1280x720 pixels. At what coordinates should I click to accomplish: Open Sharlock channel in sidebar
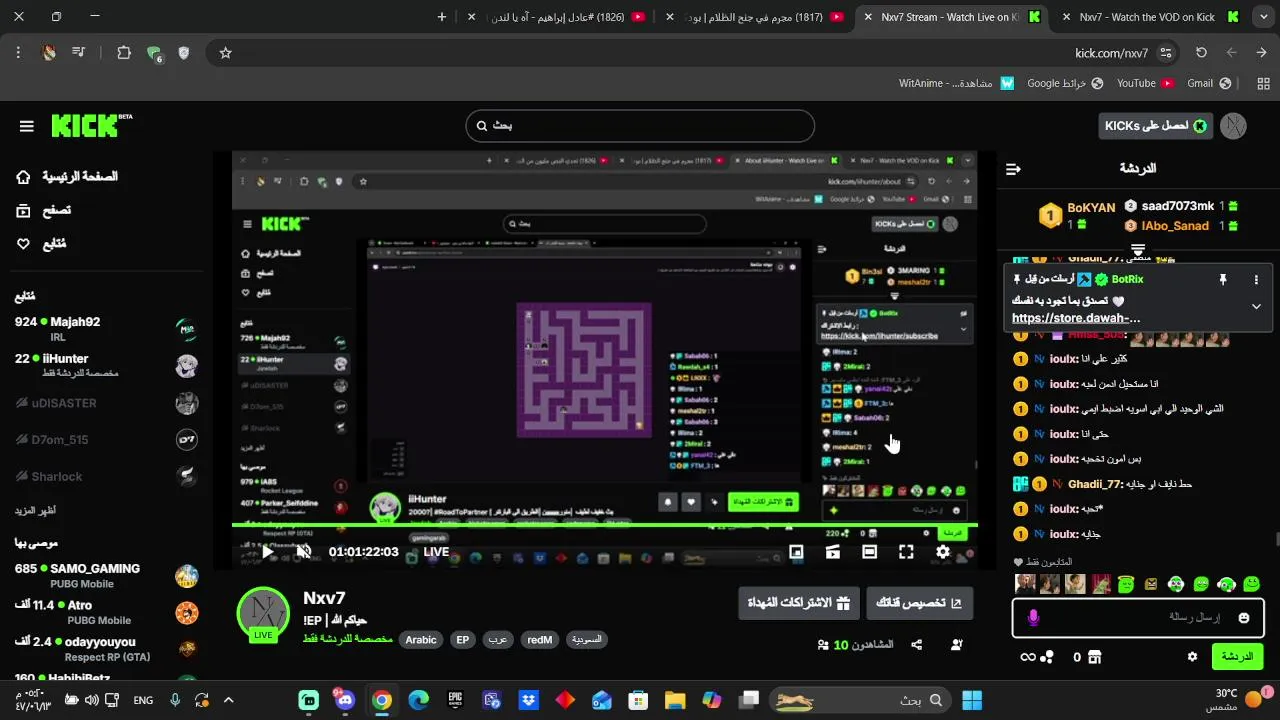coord(106,477)
